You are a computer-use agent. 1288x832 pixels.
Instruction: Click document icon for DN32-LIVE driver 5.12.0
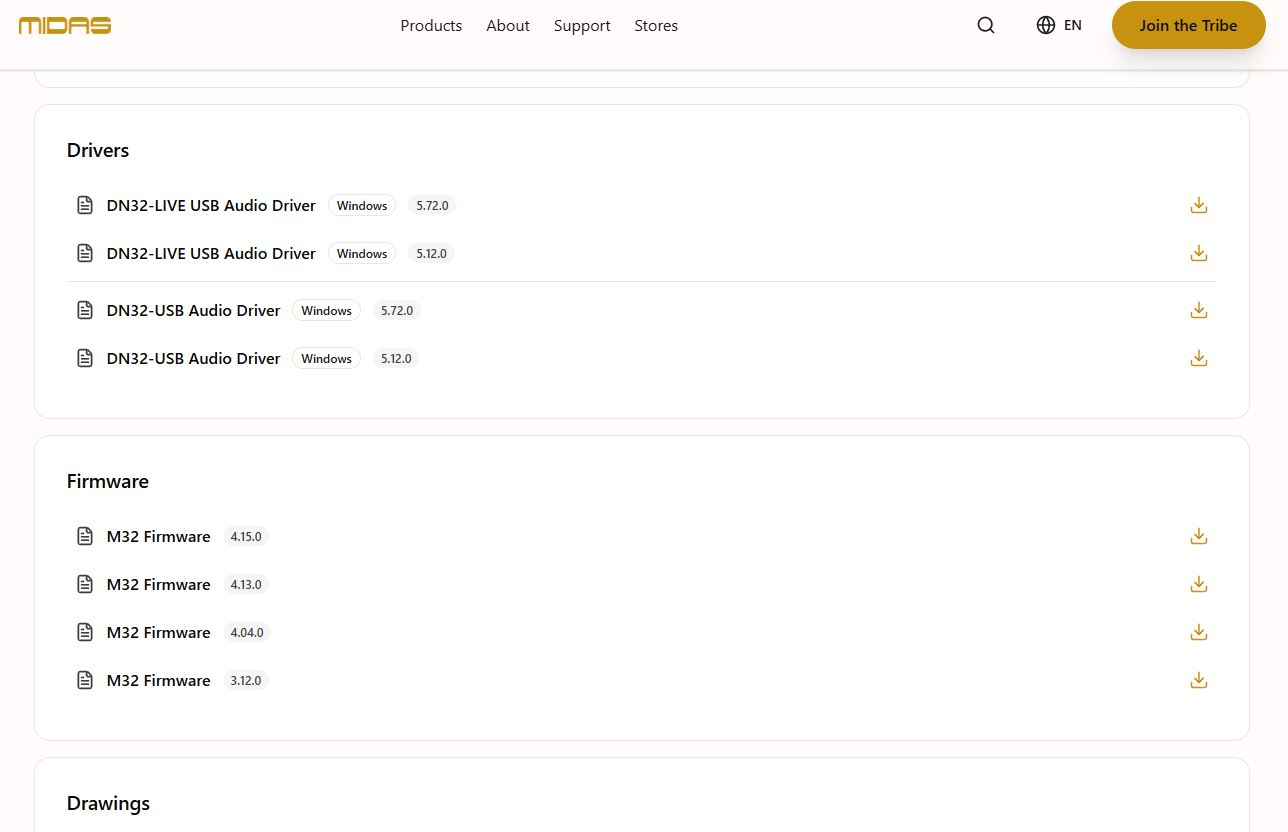(x=85, y=253)
